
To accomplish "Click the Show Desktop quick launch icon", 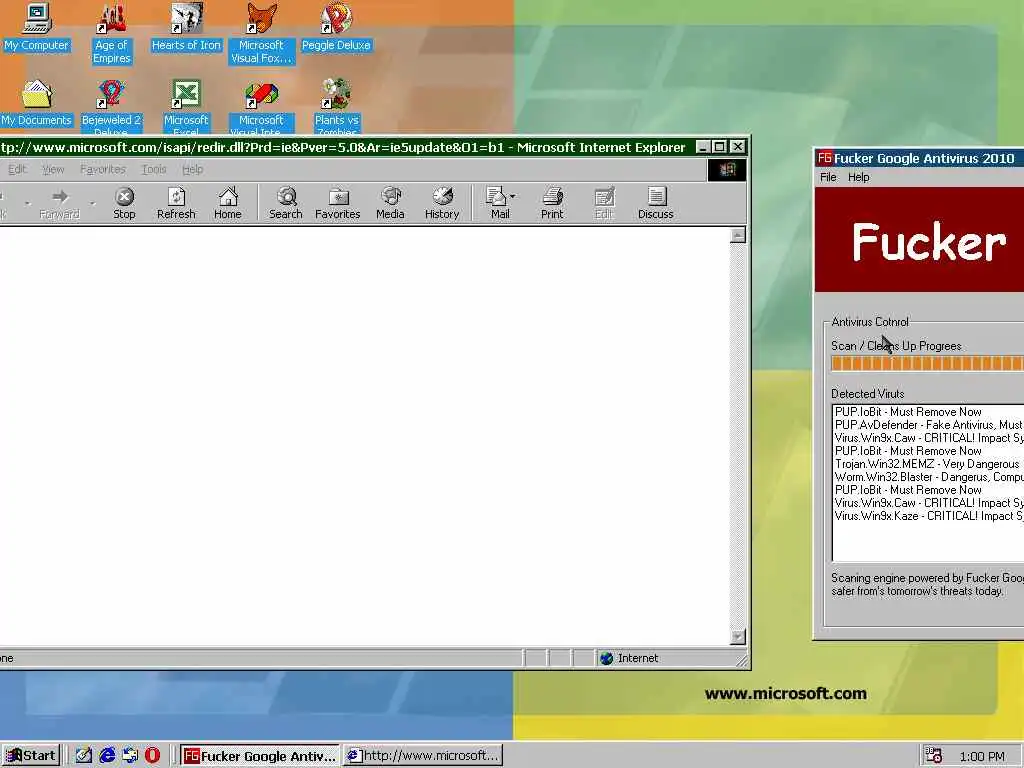I will pyautogui.click(x=84, y=756).
